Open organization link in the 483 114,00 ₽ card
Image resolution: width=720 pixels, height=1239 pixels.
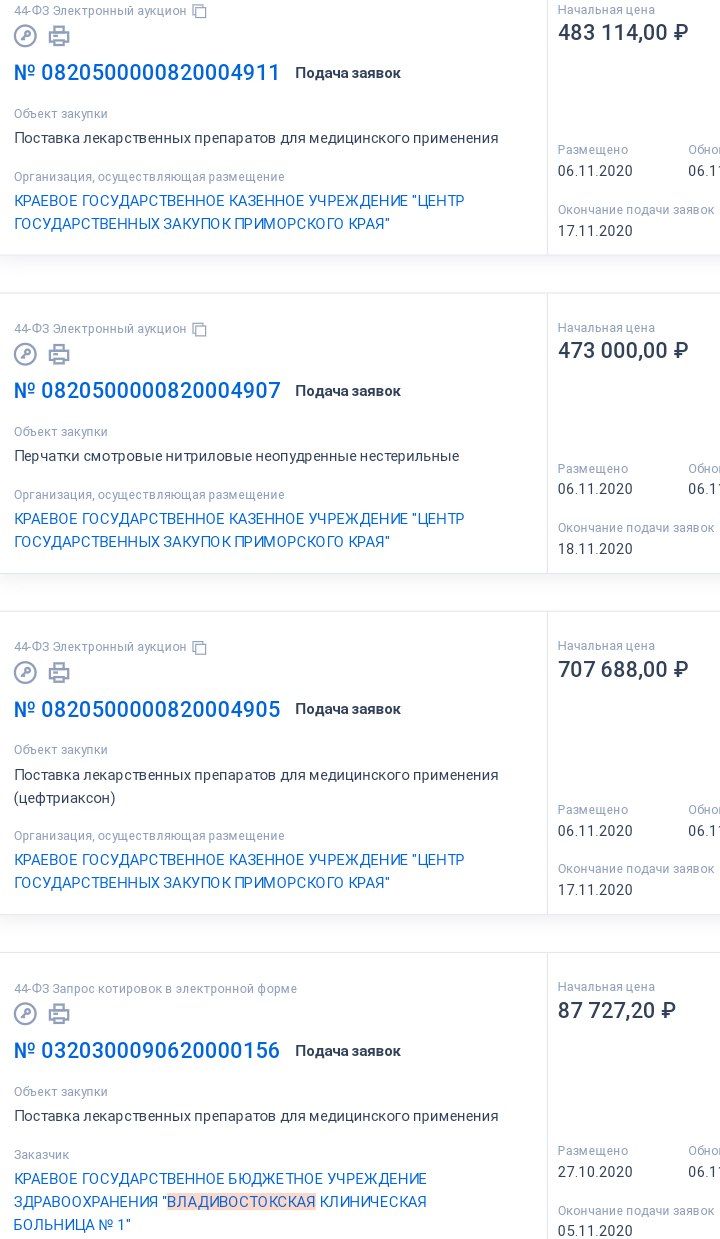coord(239,212)
